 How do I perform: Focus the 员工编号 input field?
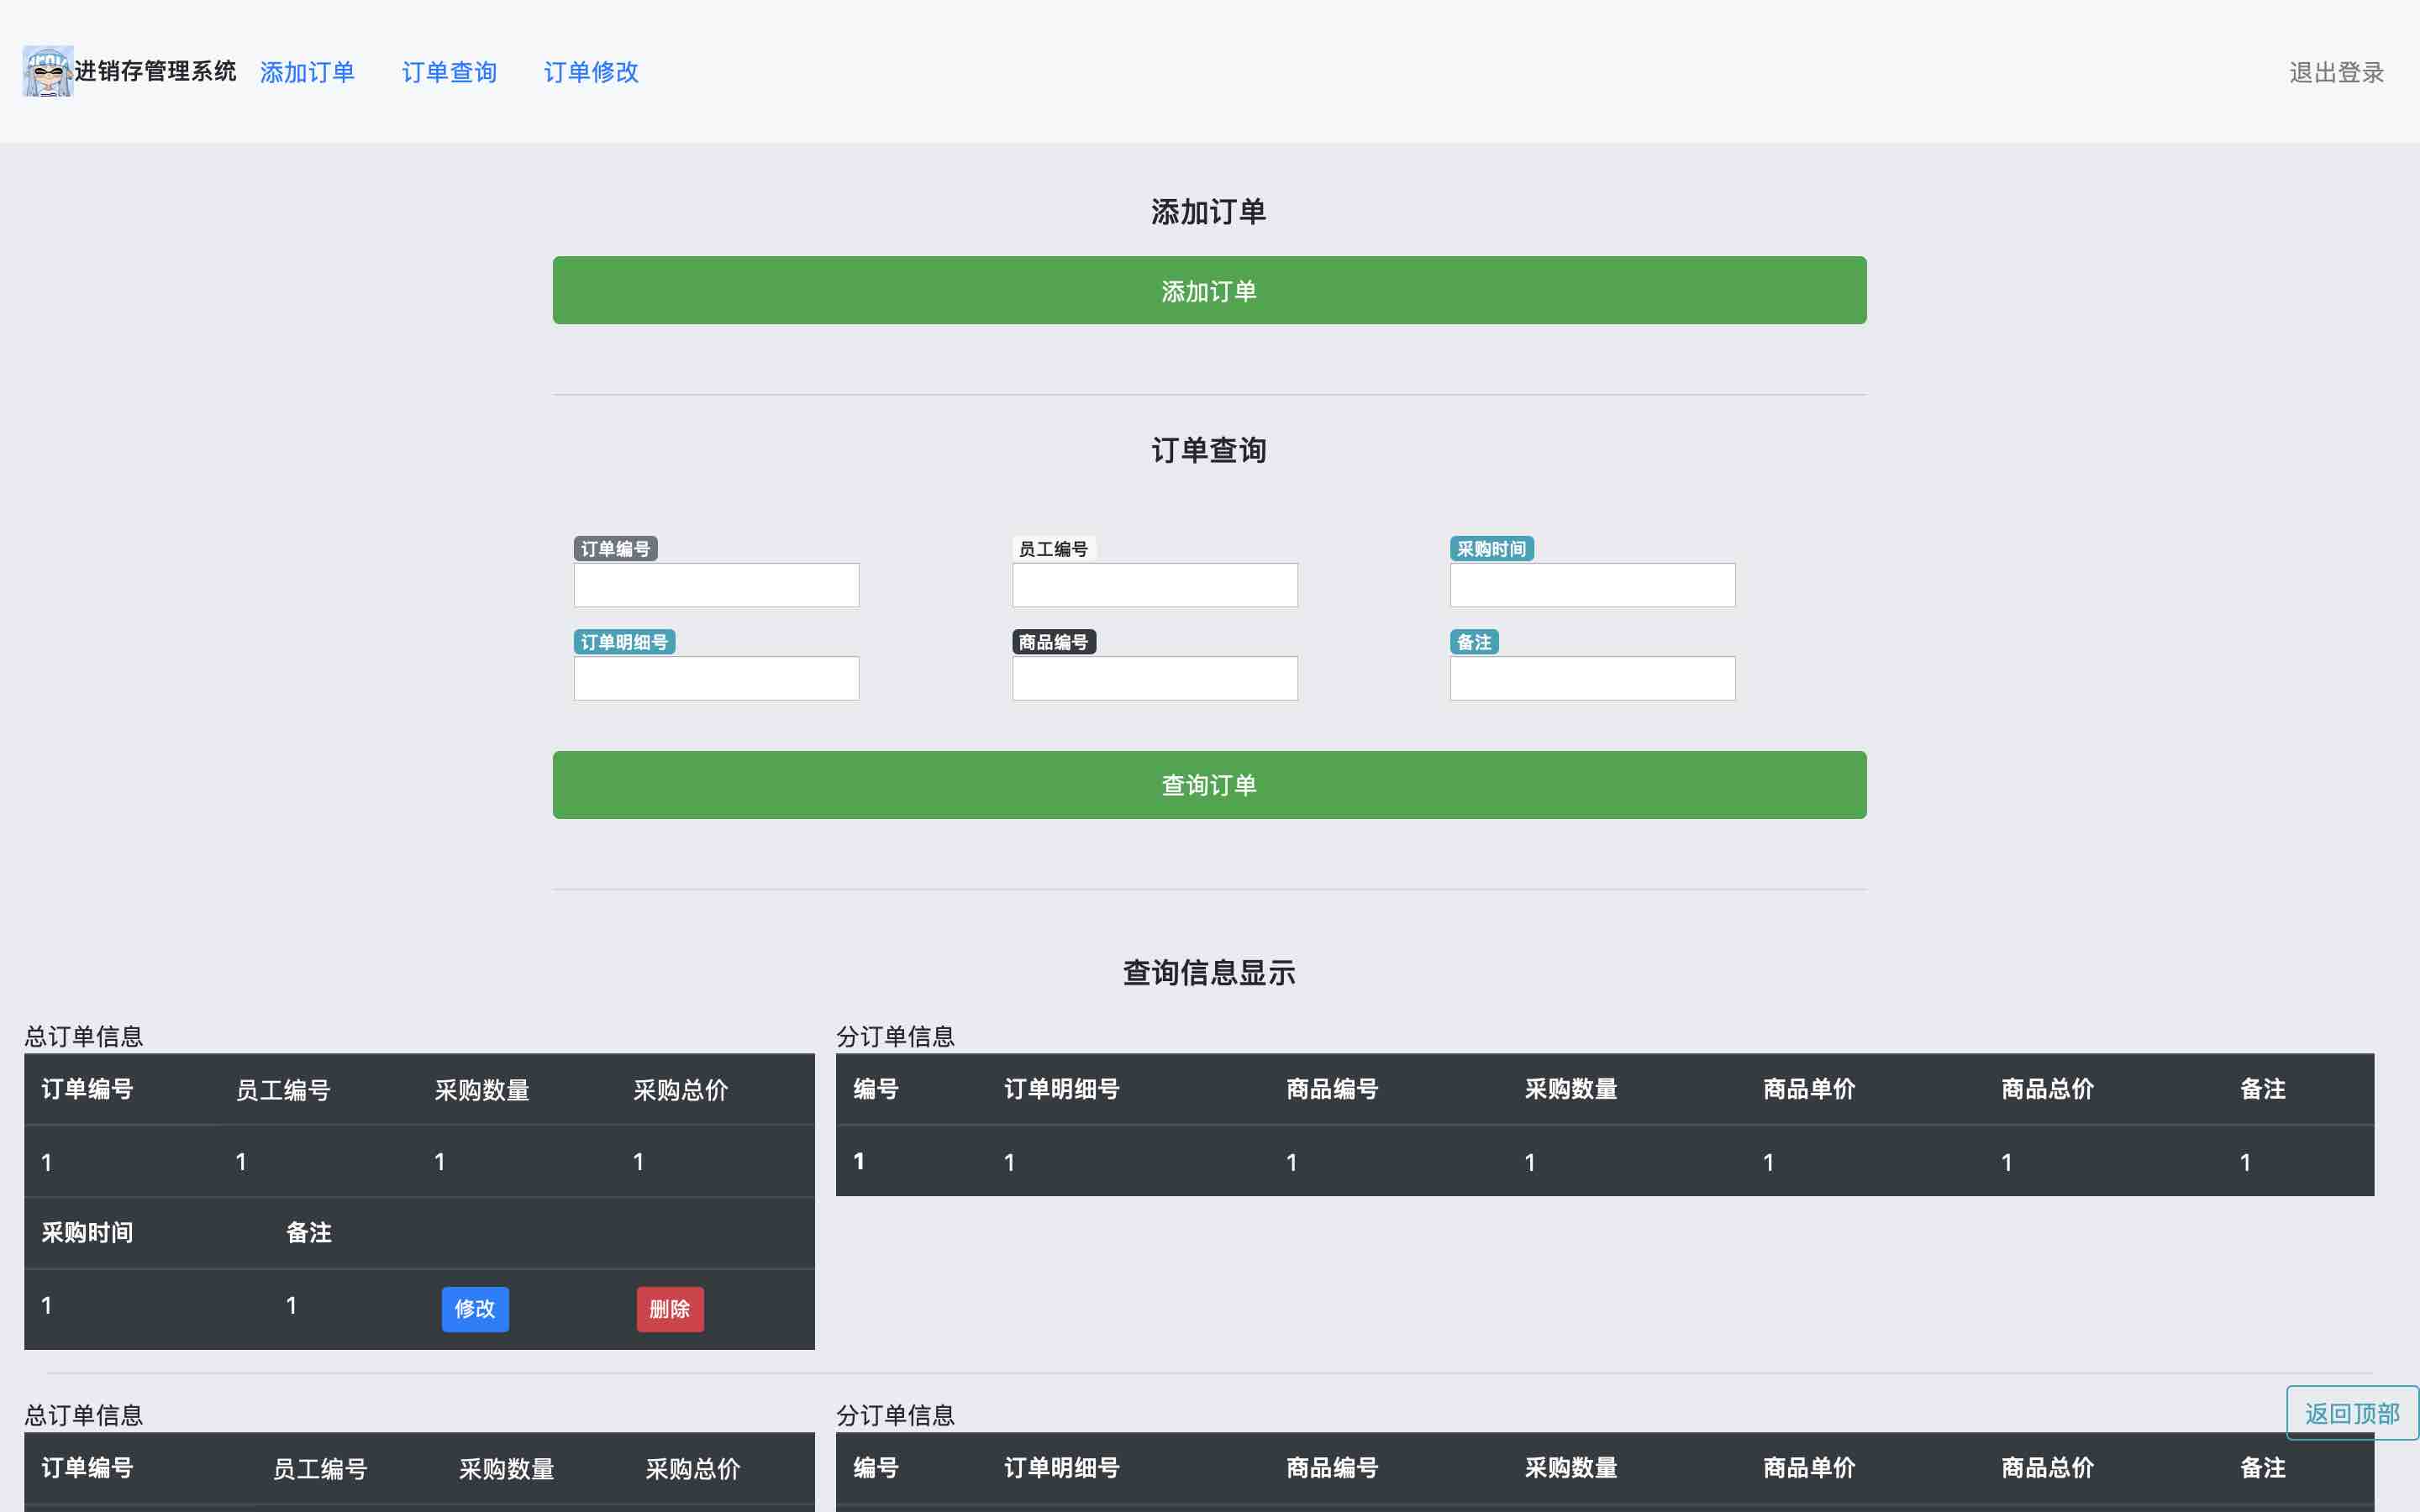[1154, 585]
